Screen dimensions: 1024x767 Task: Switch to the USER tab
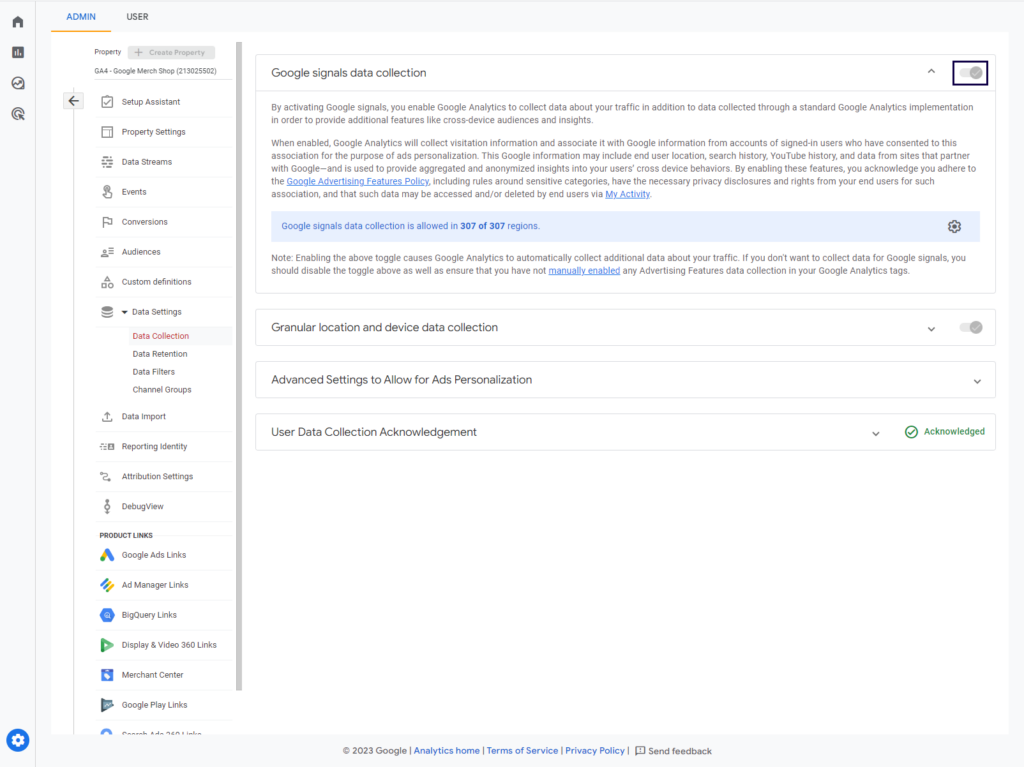(x=137, y=17)
